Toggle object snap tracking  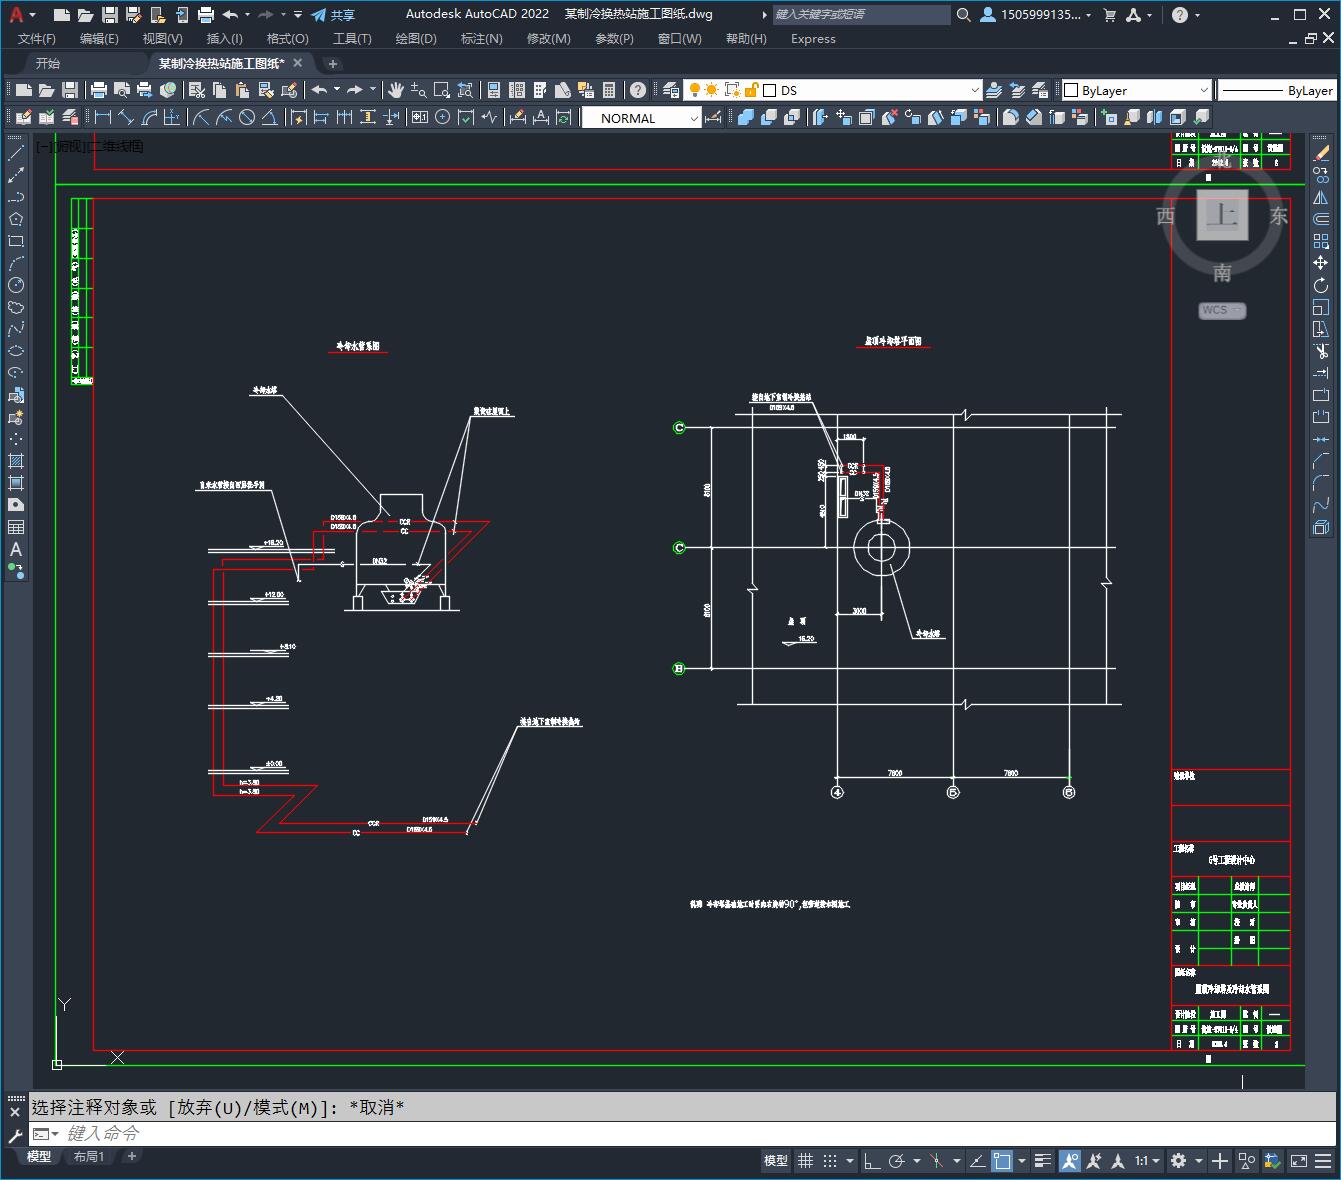click(977, 1160)
